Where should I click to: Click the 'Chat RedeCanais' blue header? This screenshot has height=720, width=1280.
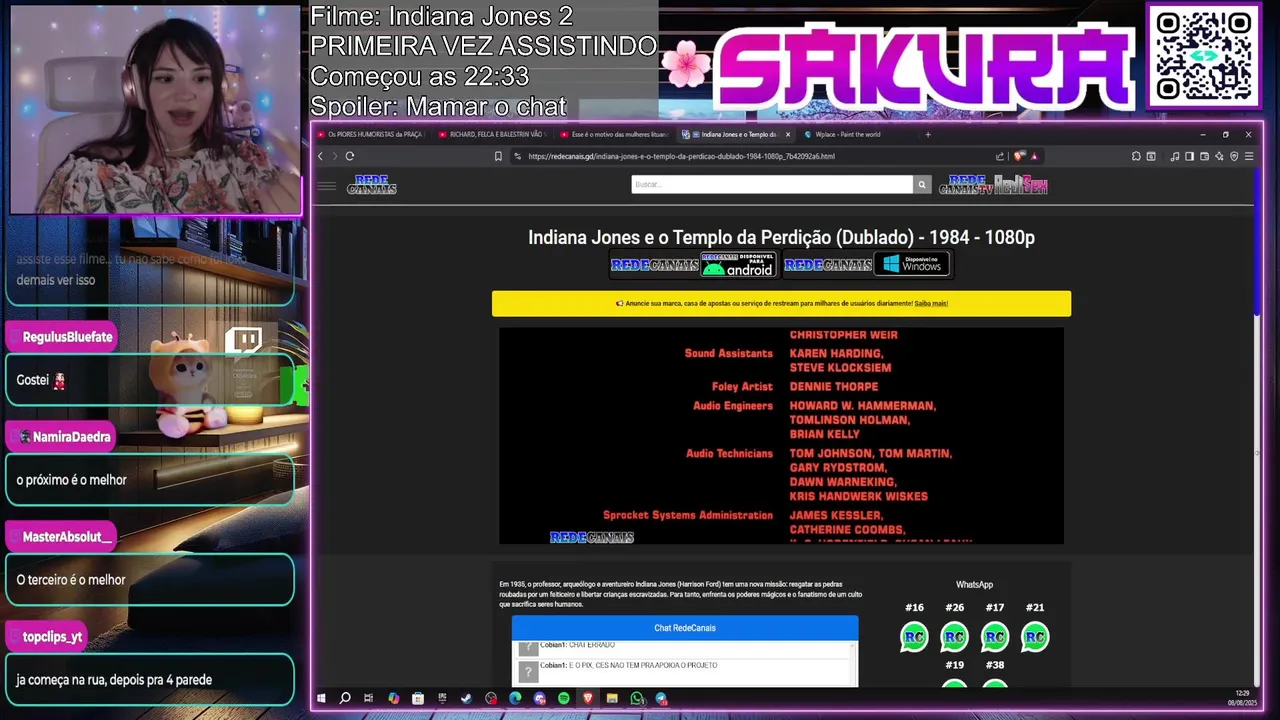(685, 628)
